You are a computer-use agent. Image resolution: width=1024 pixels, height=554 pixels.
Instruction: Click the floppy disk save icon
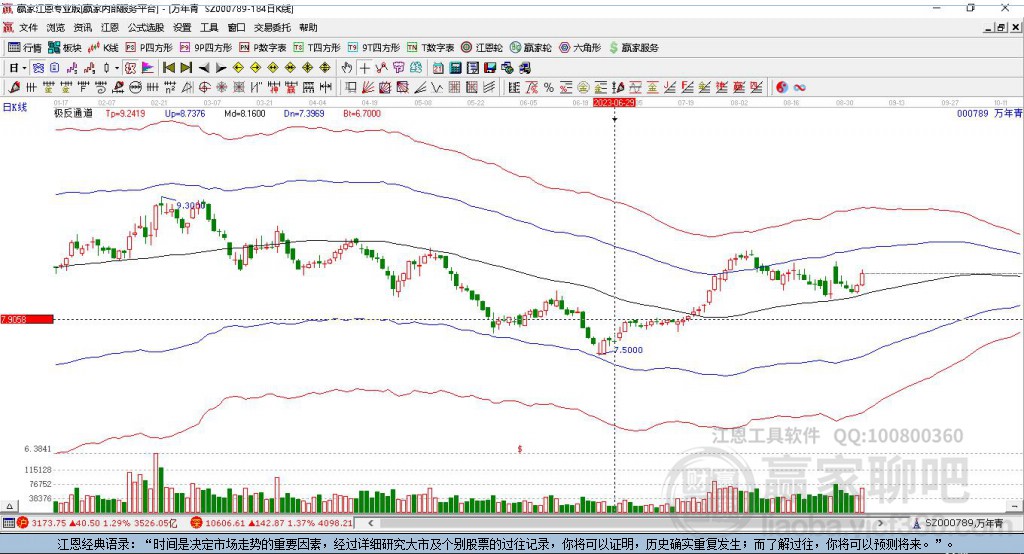click(x=490, y=68)
